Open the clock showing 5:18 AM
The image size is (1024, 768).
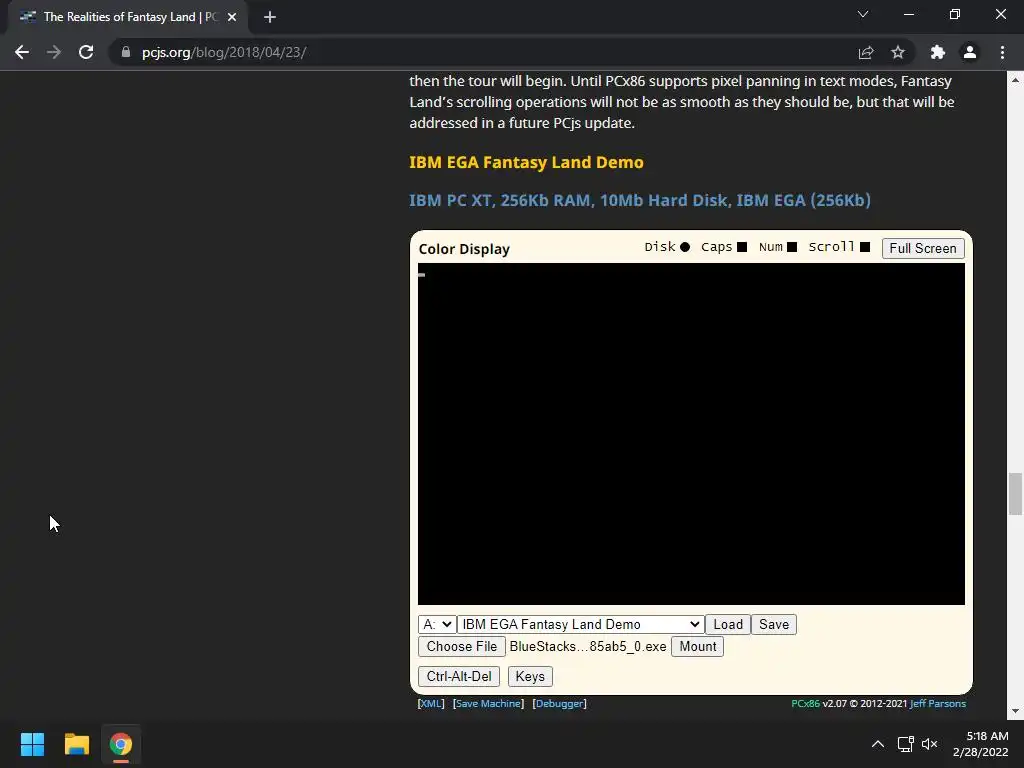tap(980, 744)
